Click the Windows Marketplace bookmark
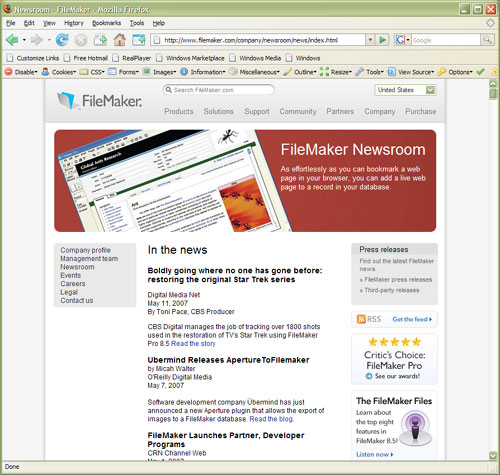Viewport: 500px width, 475px height. pyautogui.click(x=191, y=58)
